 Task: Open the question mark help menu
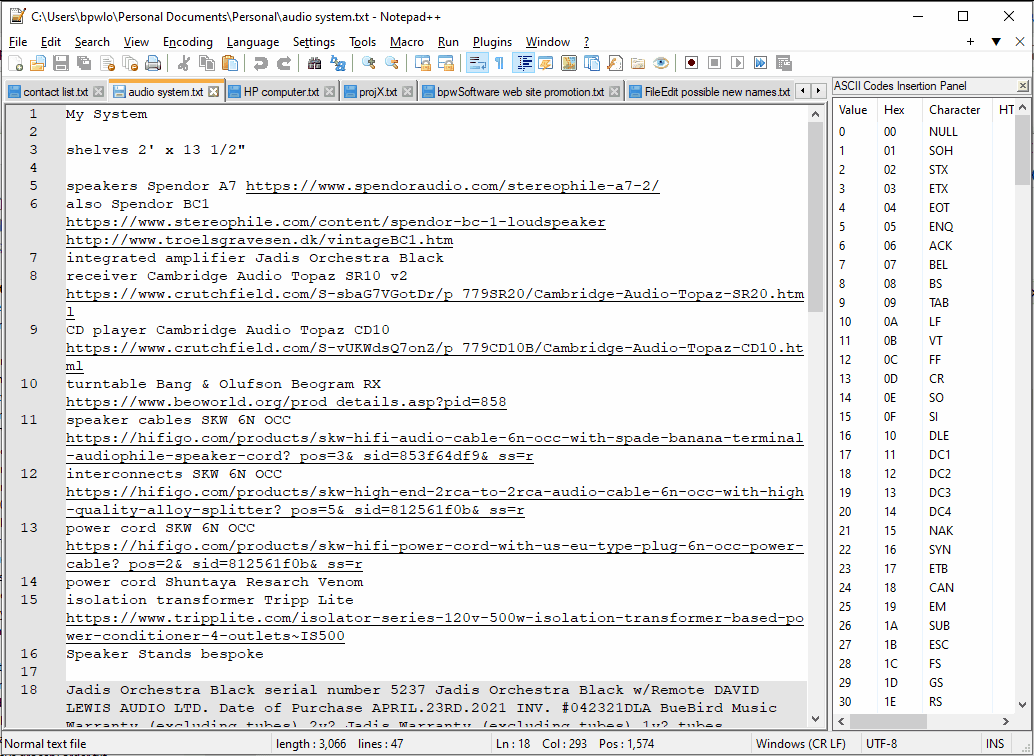[x=586, y=42]
